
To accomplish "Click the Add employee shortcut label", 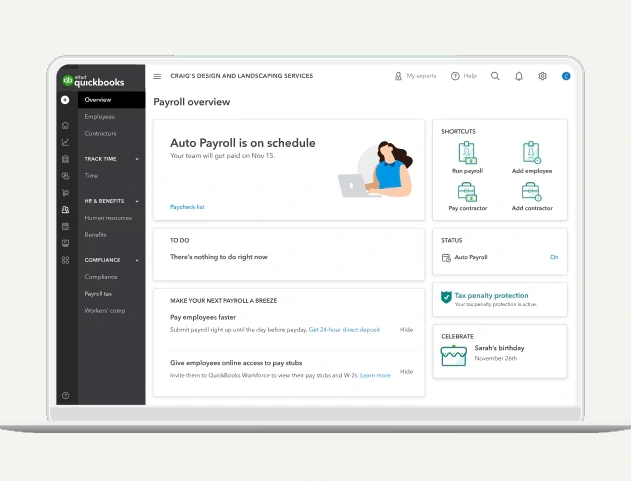I will [532, 171].
